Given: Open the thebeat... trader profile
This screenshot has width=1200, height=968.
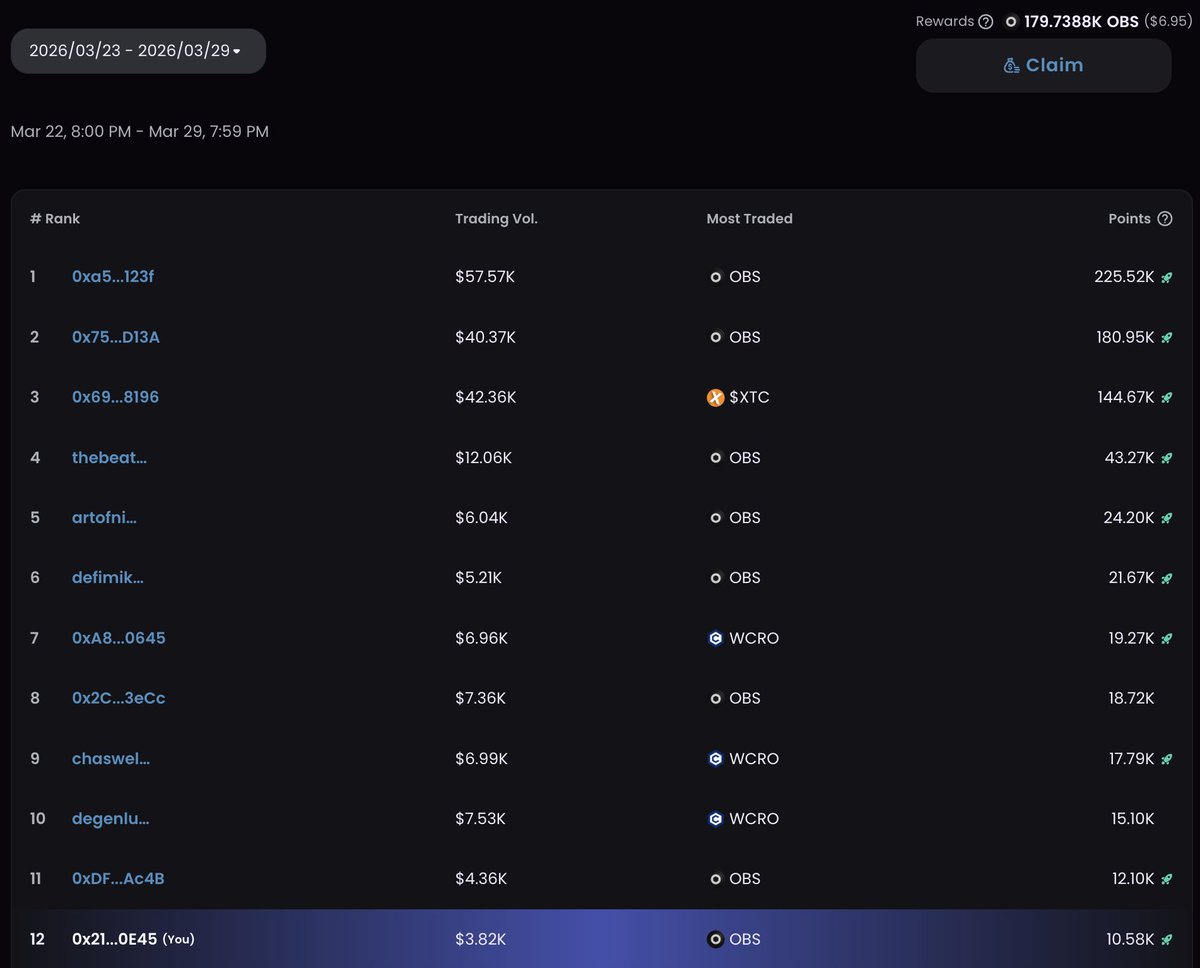Looking at the screenshot, I should (x=109, y=457).
